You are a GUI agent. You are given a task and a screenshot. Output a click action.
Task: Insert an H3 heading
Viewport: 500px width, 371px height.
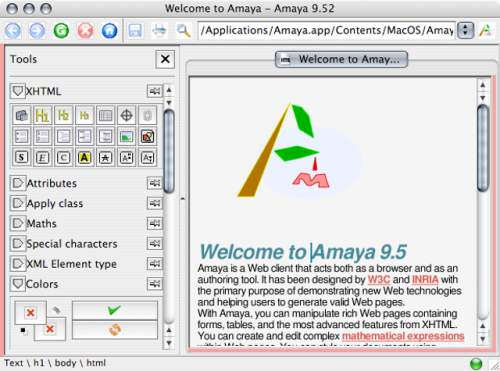click(x=84, y=116)
